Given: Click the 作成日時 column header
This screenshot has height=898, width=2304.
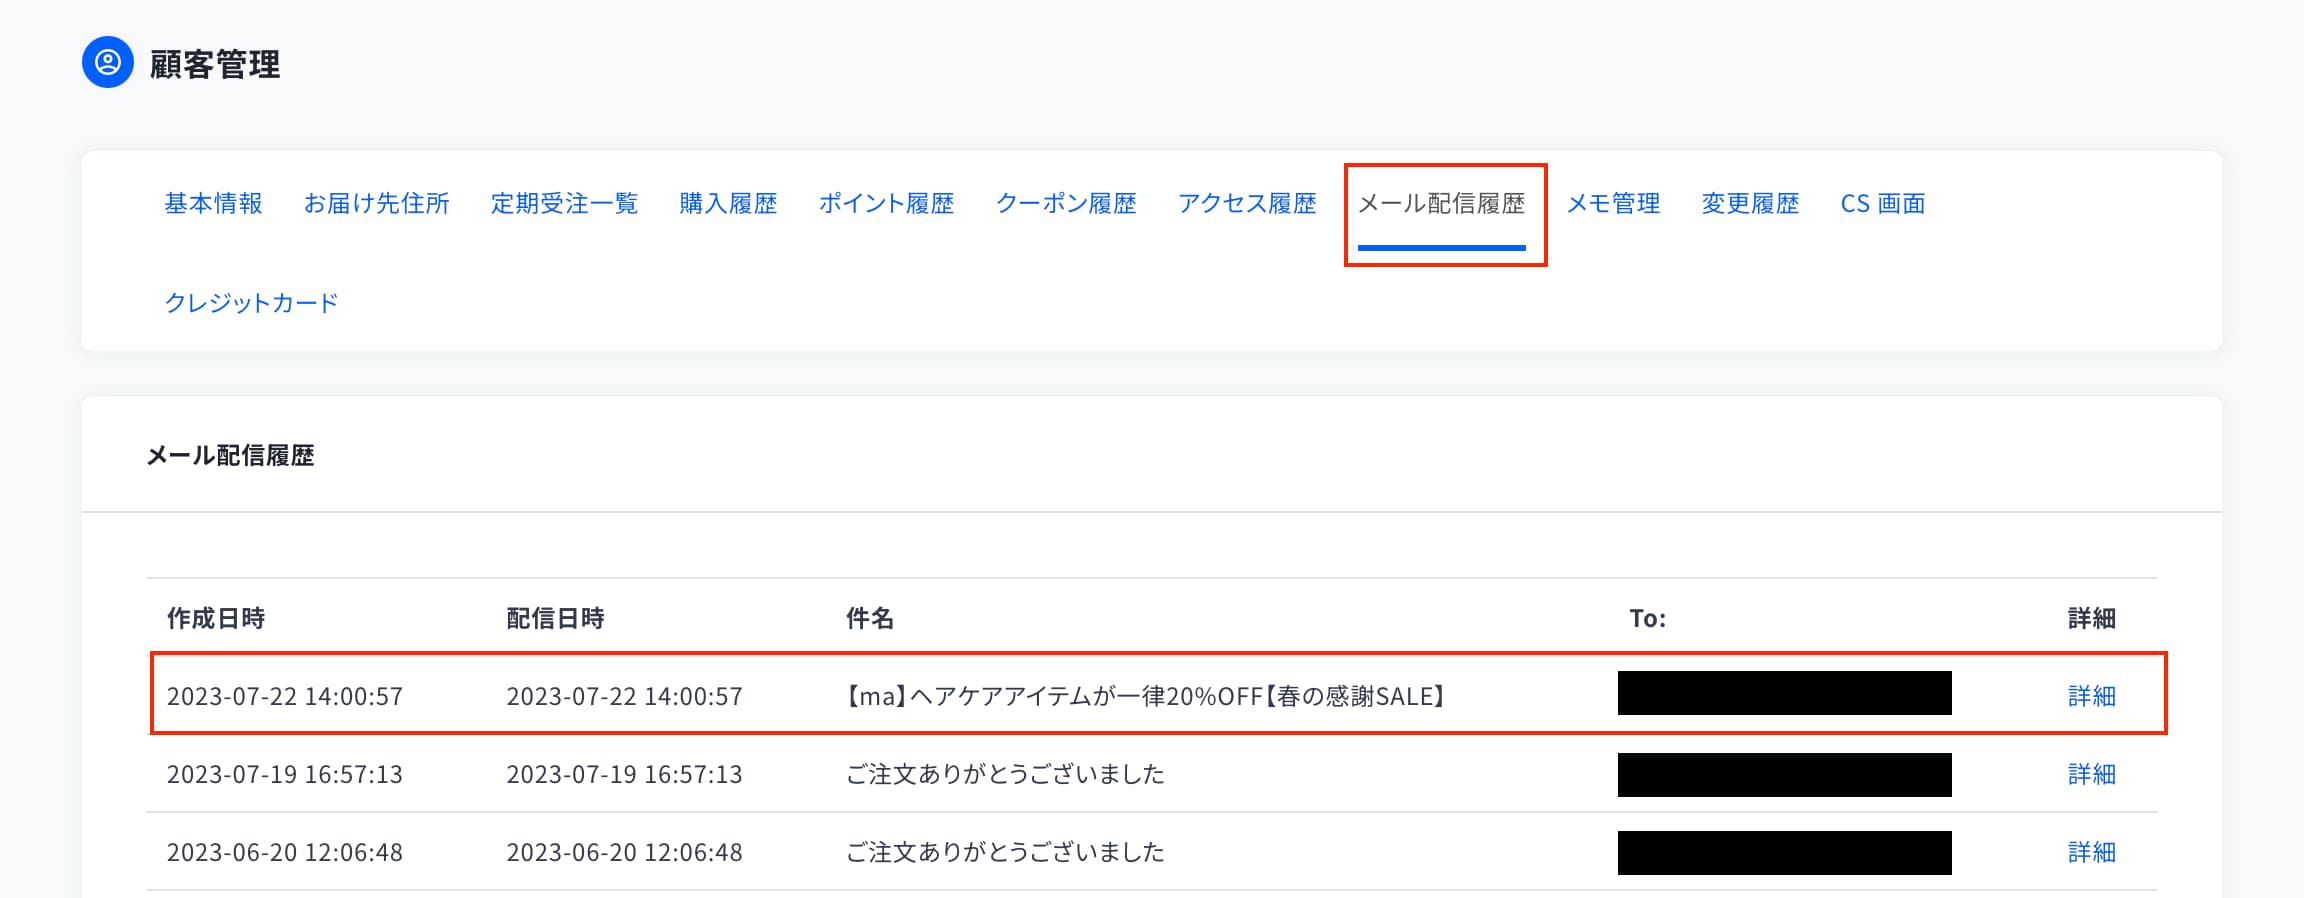Looking at the screenshot, I should tap(216, 619).
